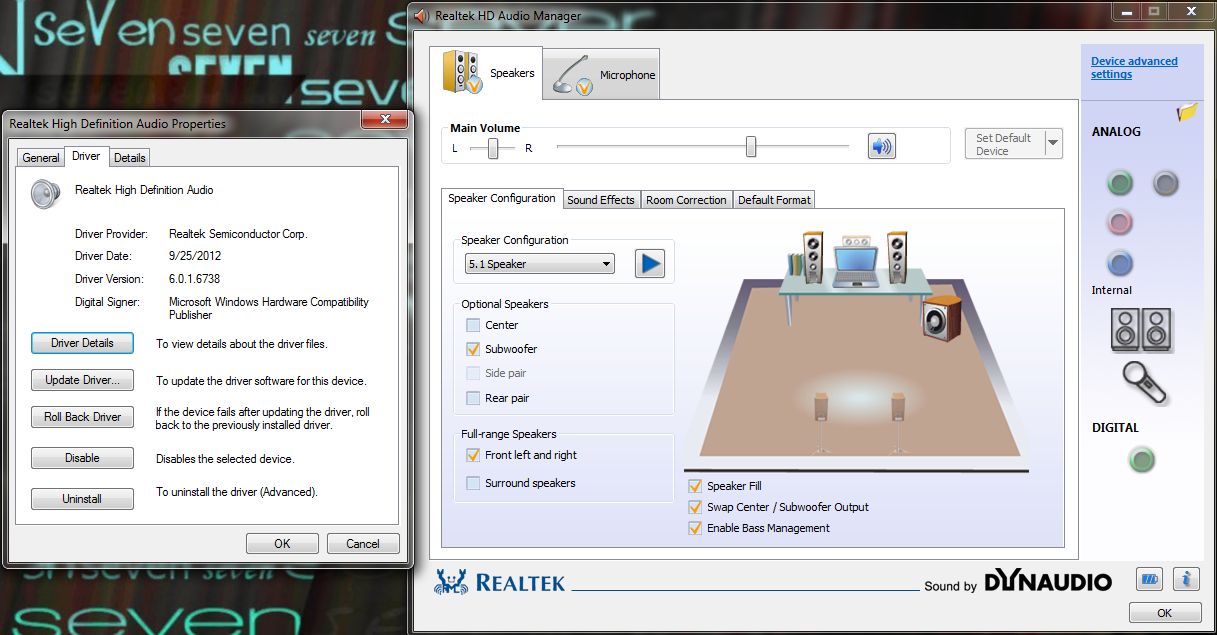Click Cancel in the Properties dialog

363,544
